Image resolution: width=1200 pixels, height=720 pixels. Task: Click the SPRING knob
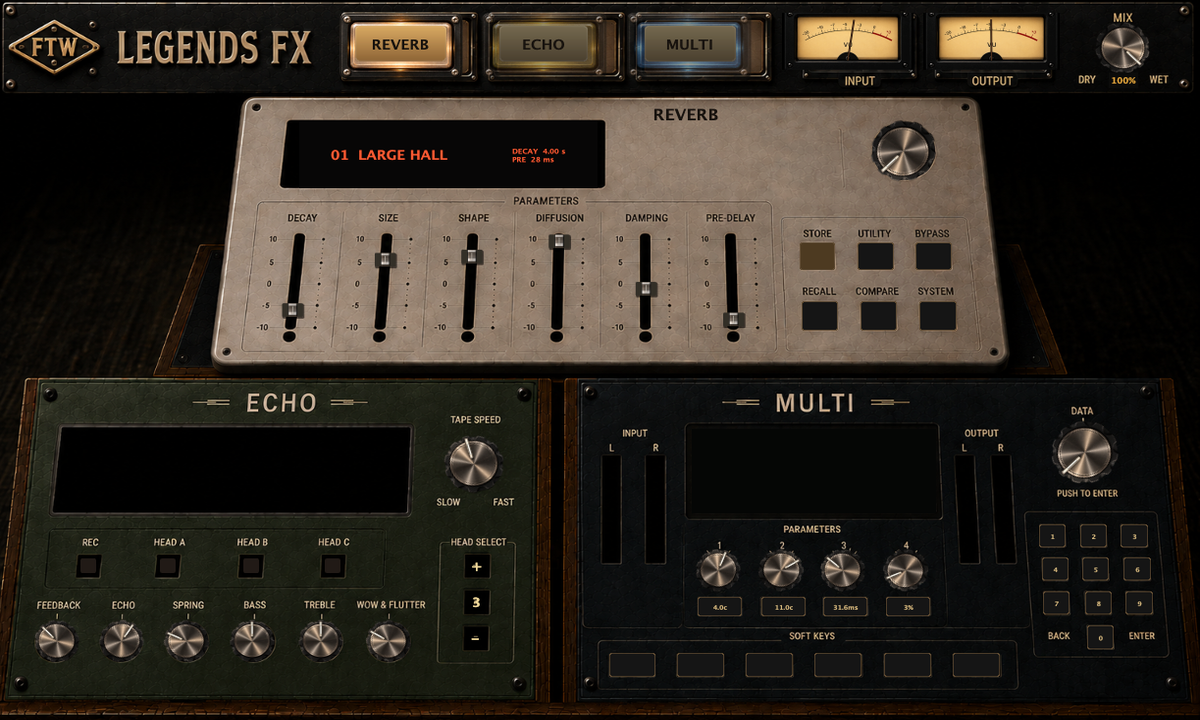point(186,641)
